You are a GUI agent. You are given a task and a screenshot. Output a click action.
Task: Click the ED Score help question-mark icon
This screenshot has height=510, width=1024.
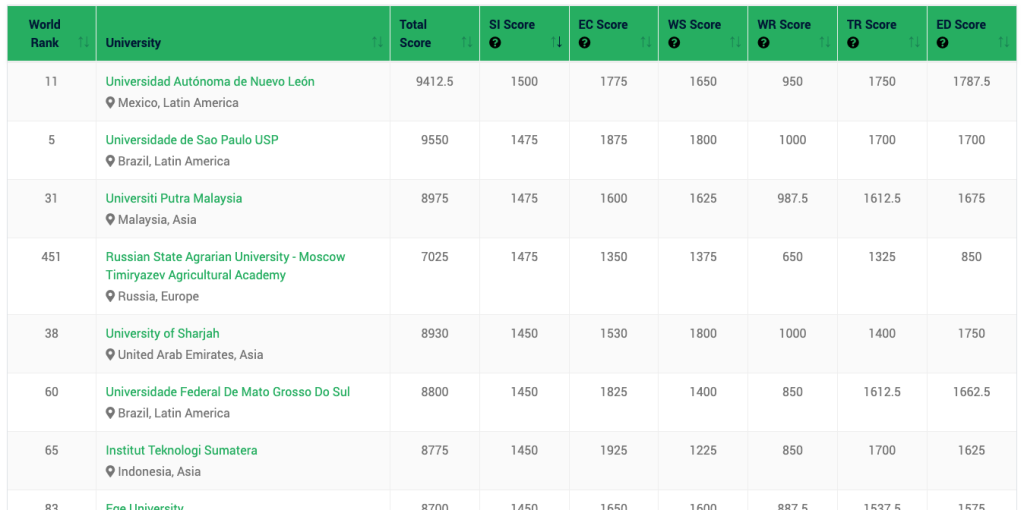[942, 43]
